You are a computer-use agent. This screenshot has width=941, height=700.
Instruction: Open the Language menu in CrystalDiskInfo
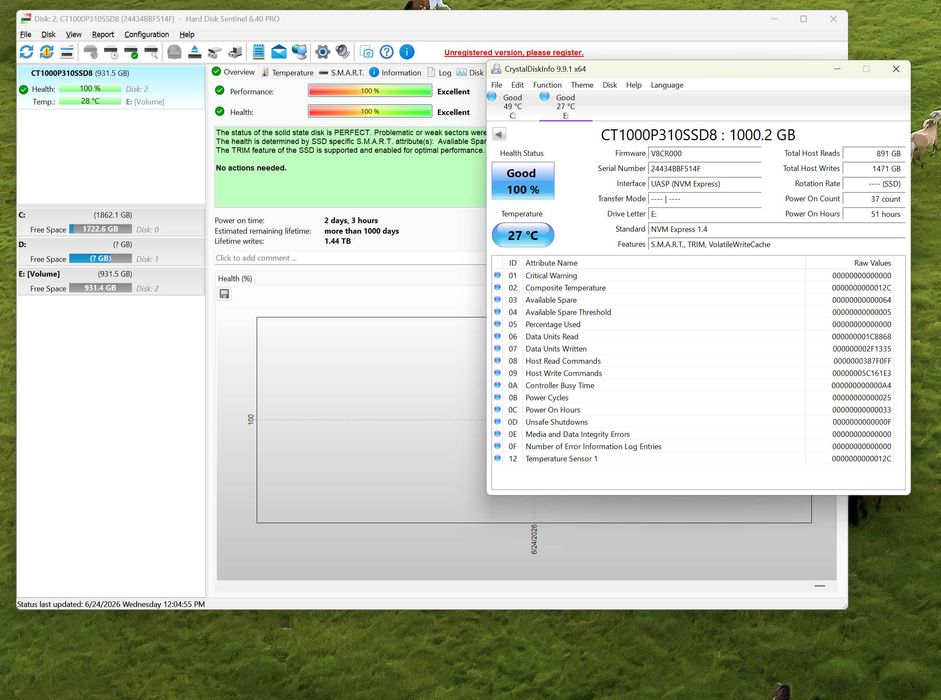pyautogui.click(x=667, y=85)
